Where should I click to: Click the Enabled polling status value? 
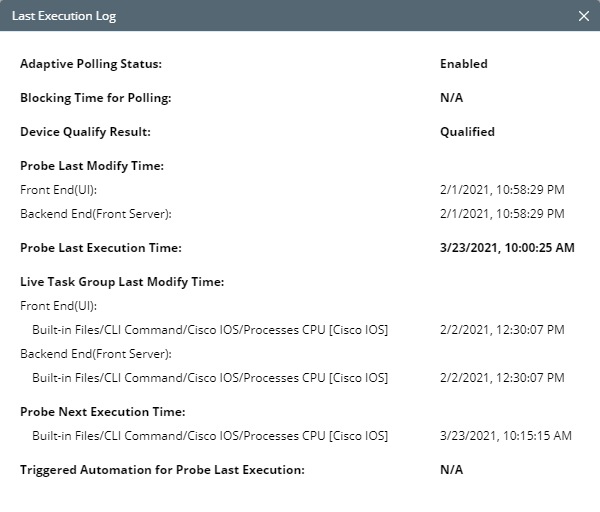pyautogui.click(x=464, y=64)
